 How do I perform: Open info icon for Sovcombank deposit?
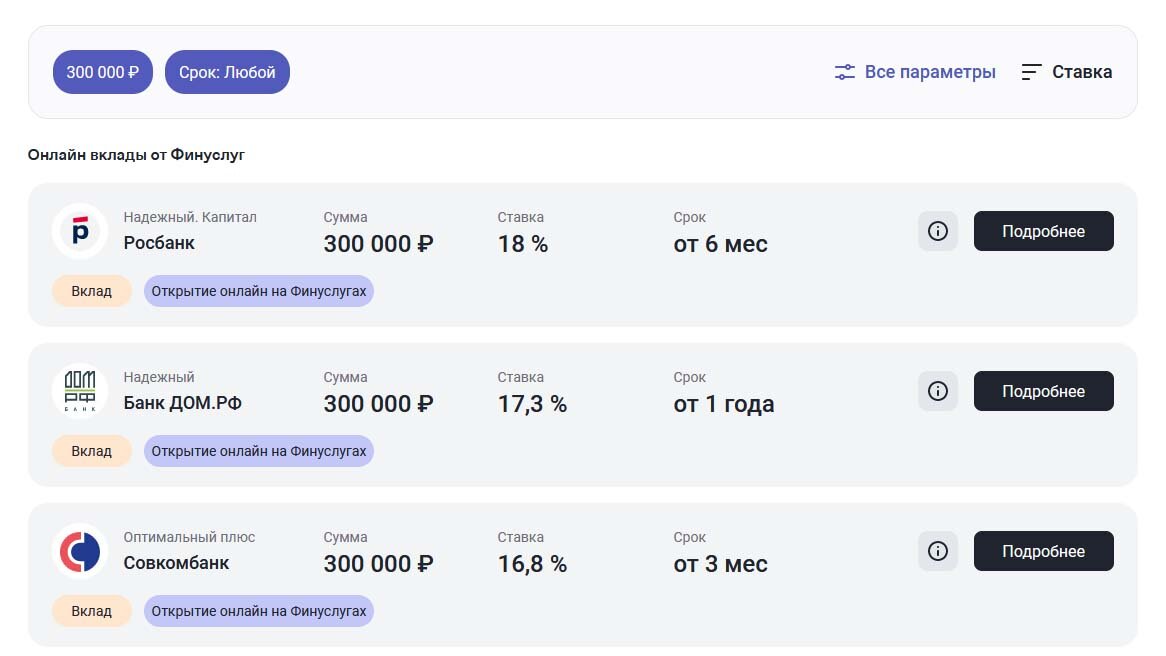(x=938, y=551)
